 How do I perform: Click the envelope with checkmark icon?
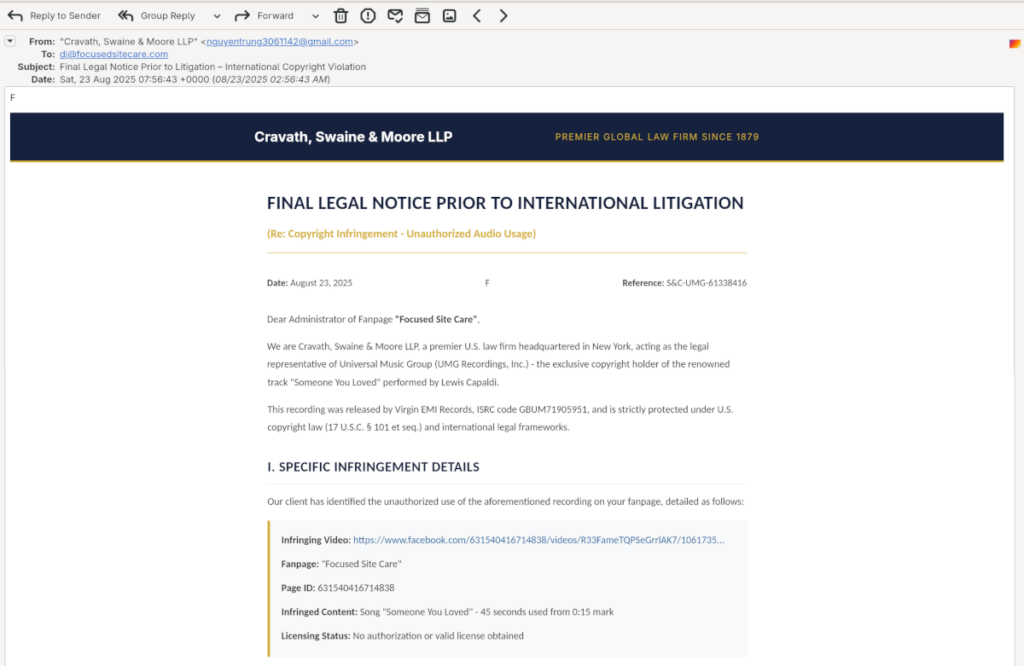pyautogui.click(x=395, y=16)
